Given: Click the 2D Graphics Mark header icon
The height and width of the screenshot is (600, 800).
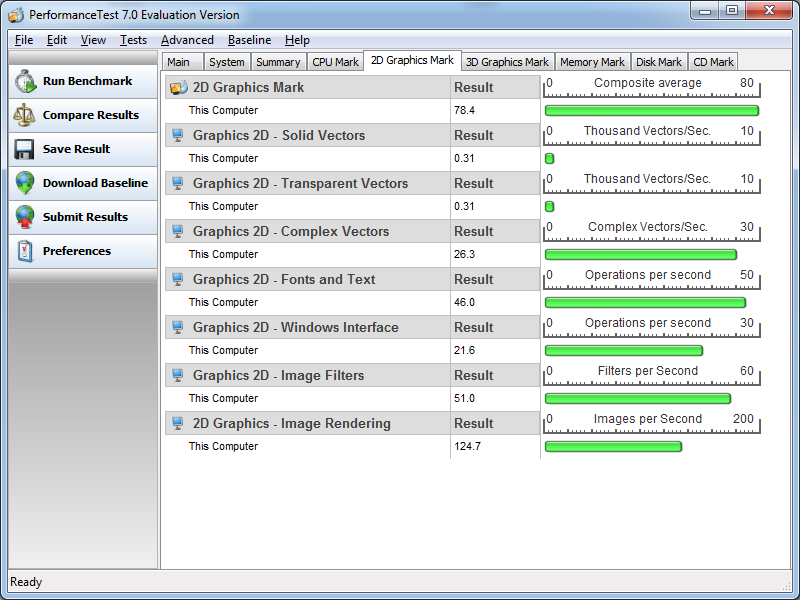Looking at the screenshot, I should coord(179,87).
